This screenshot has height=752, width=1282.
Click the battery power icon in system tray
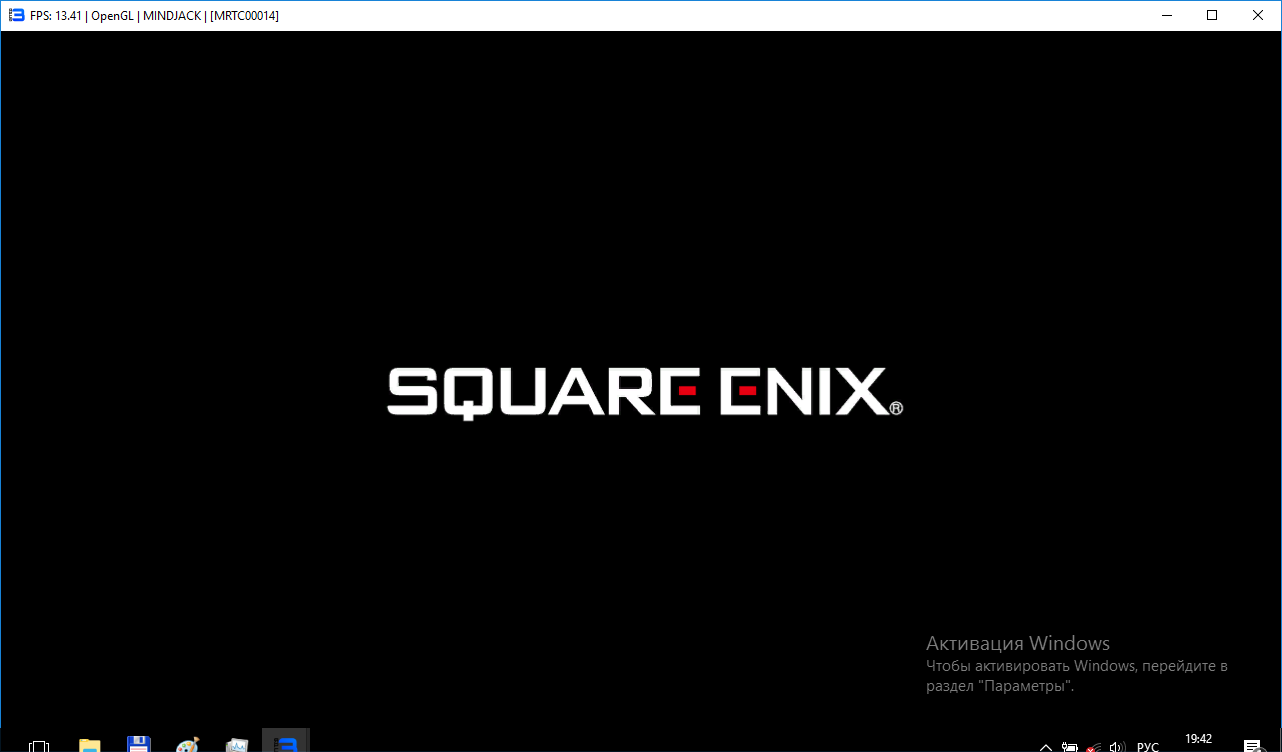pyautogui.click(x=1070, y=746)
